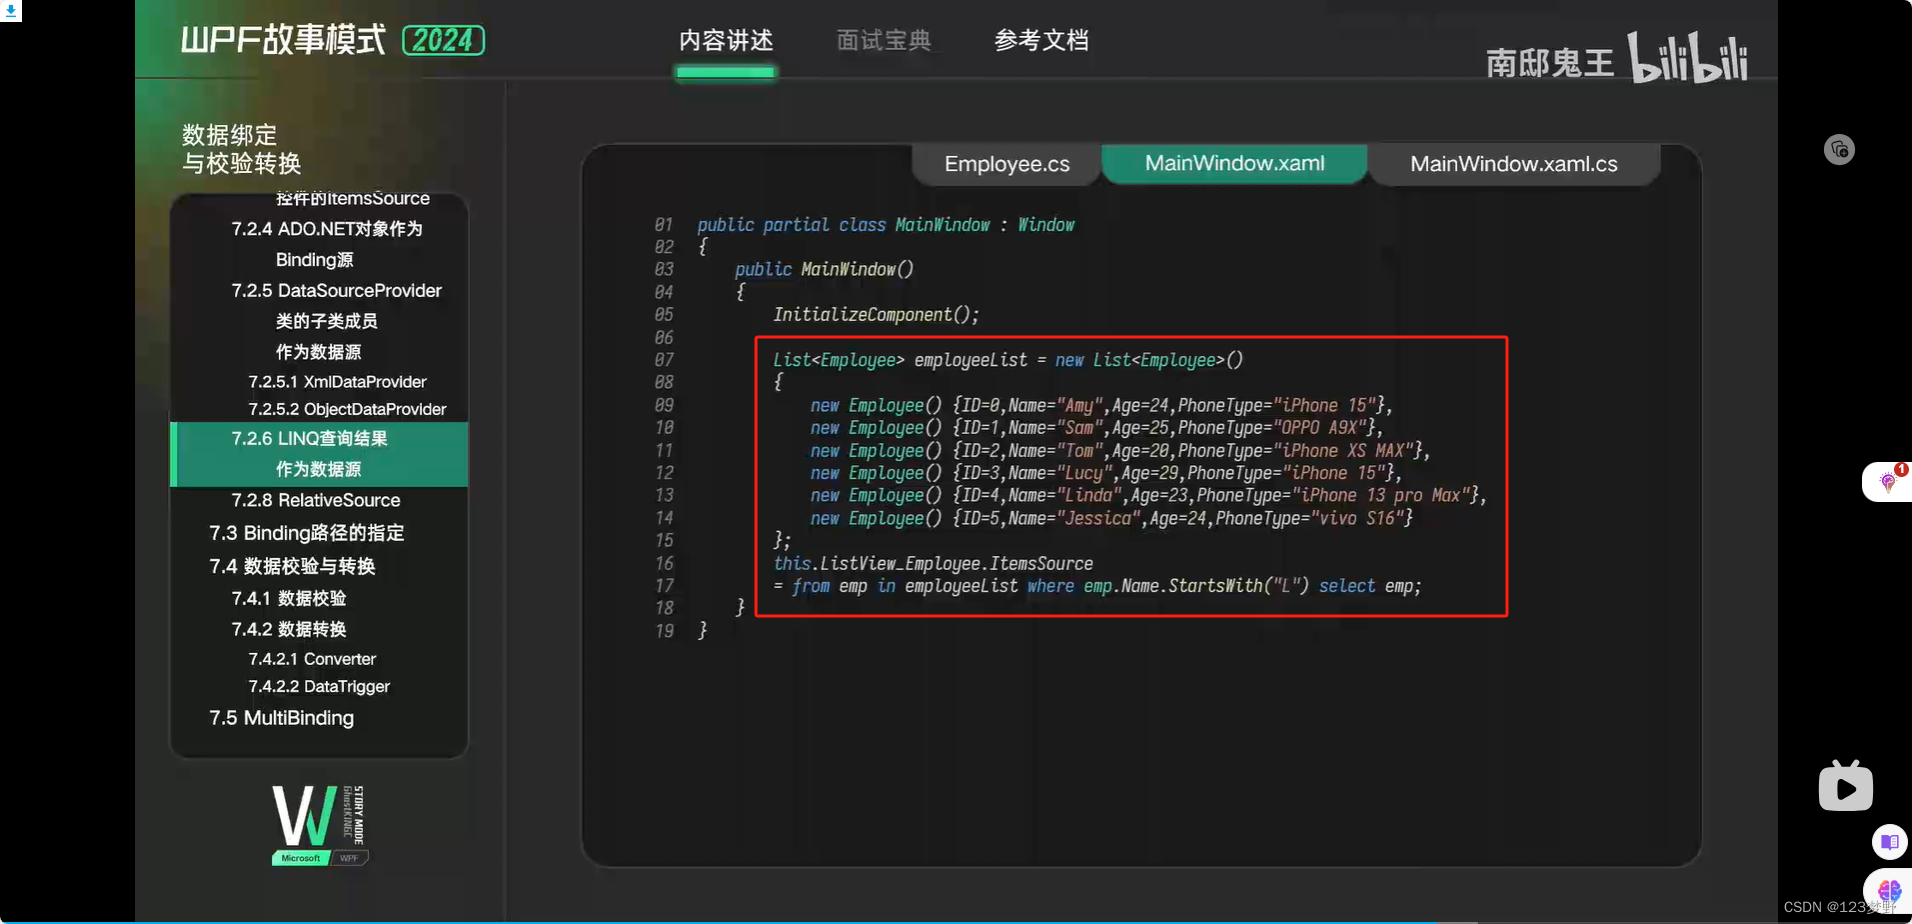The height and width of the screenshot is (924, 1912).
Task: Open 7.4.2.2 DataTrigger entry
Action: click(319, 686)
